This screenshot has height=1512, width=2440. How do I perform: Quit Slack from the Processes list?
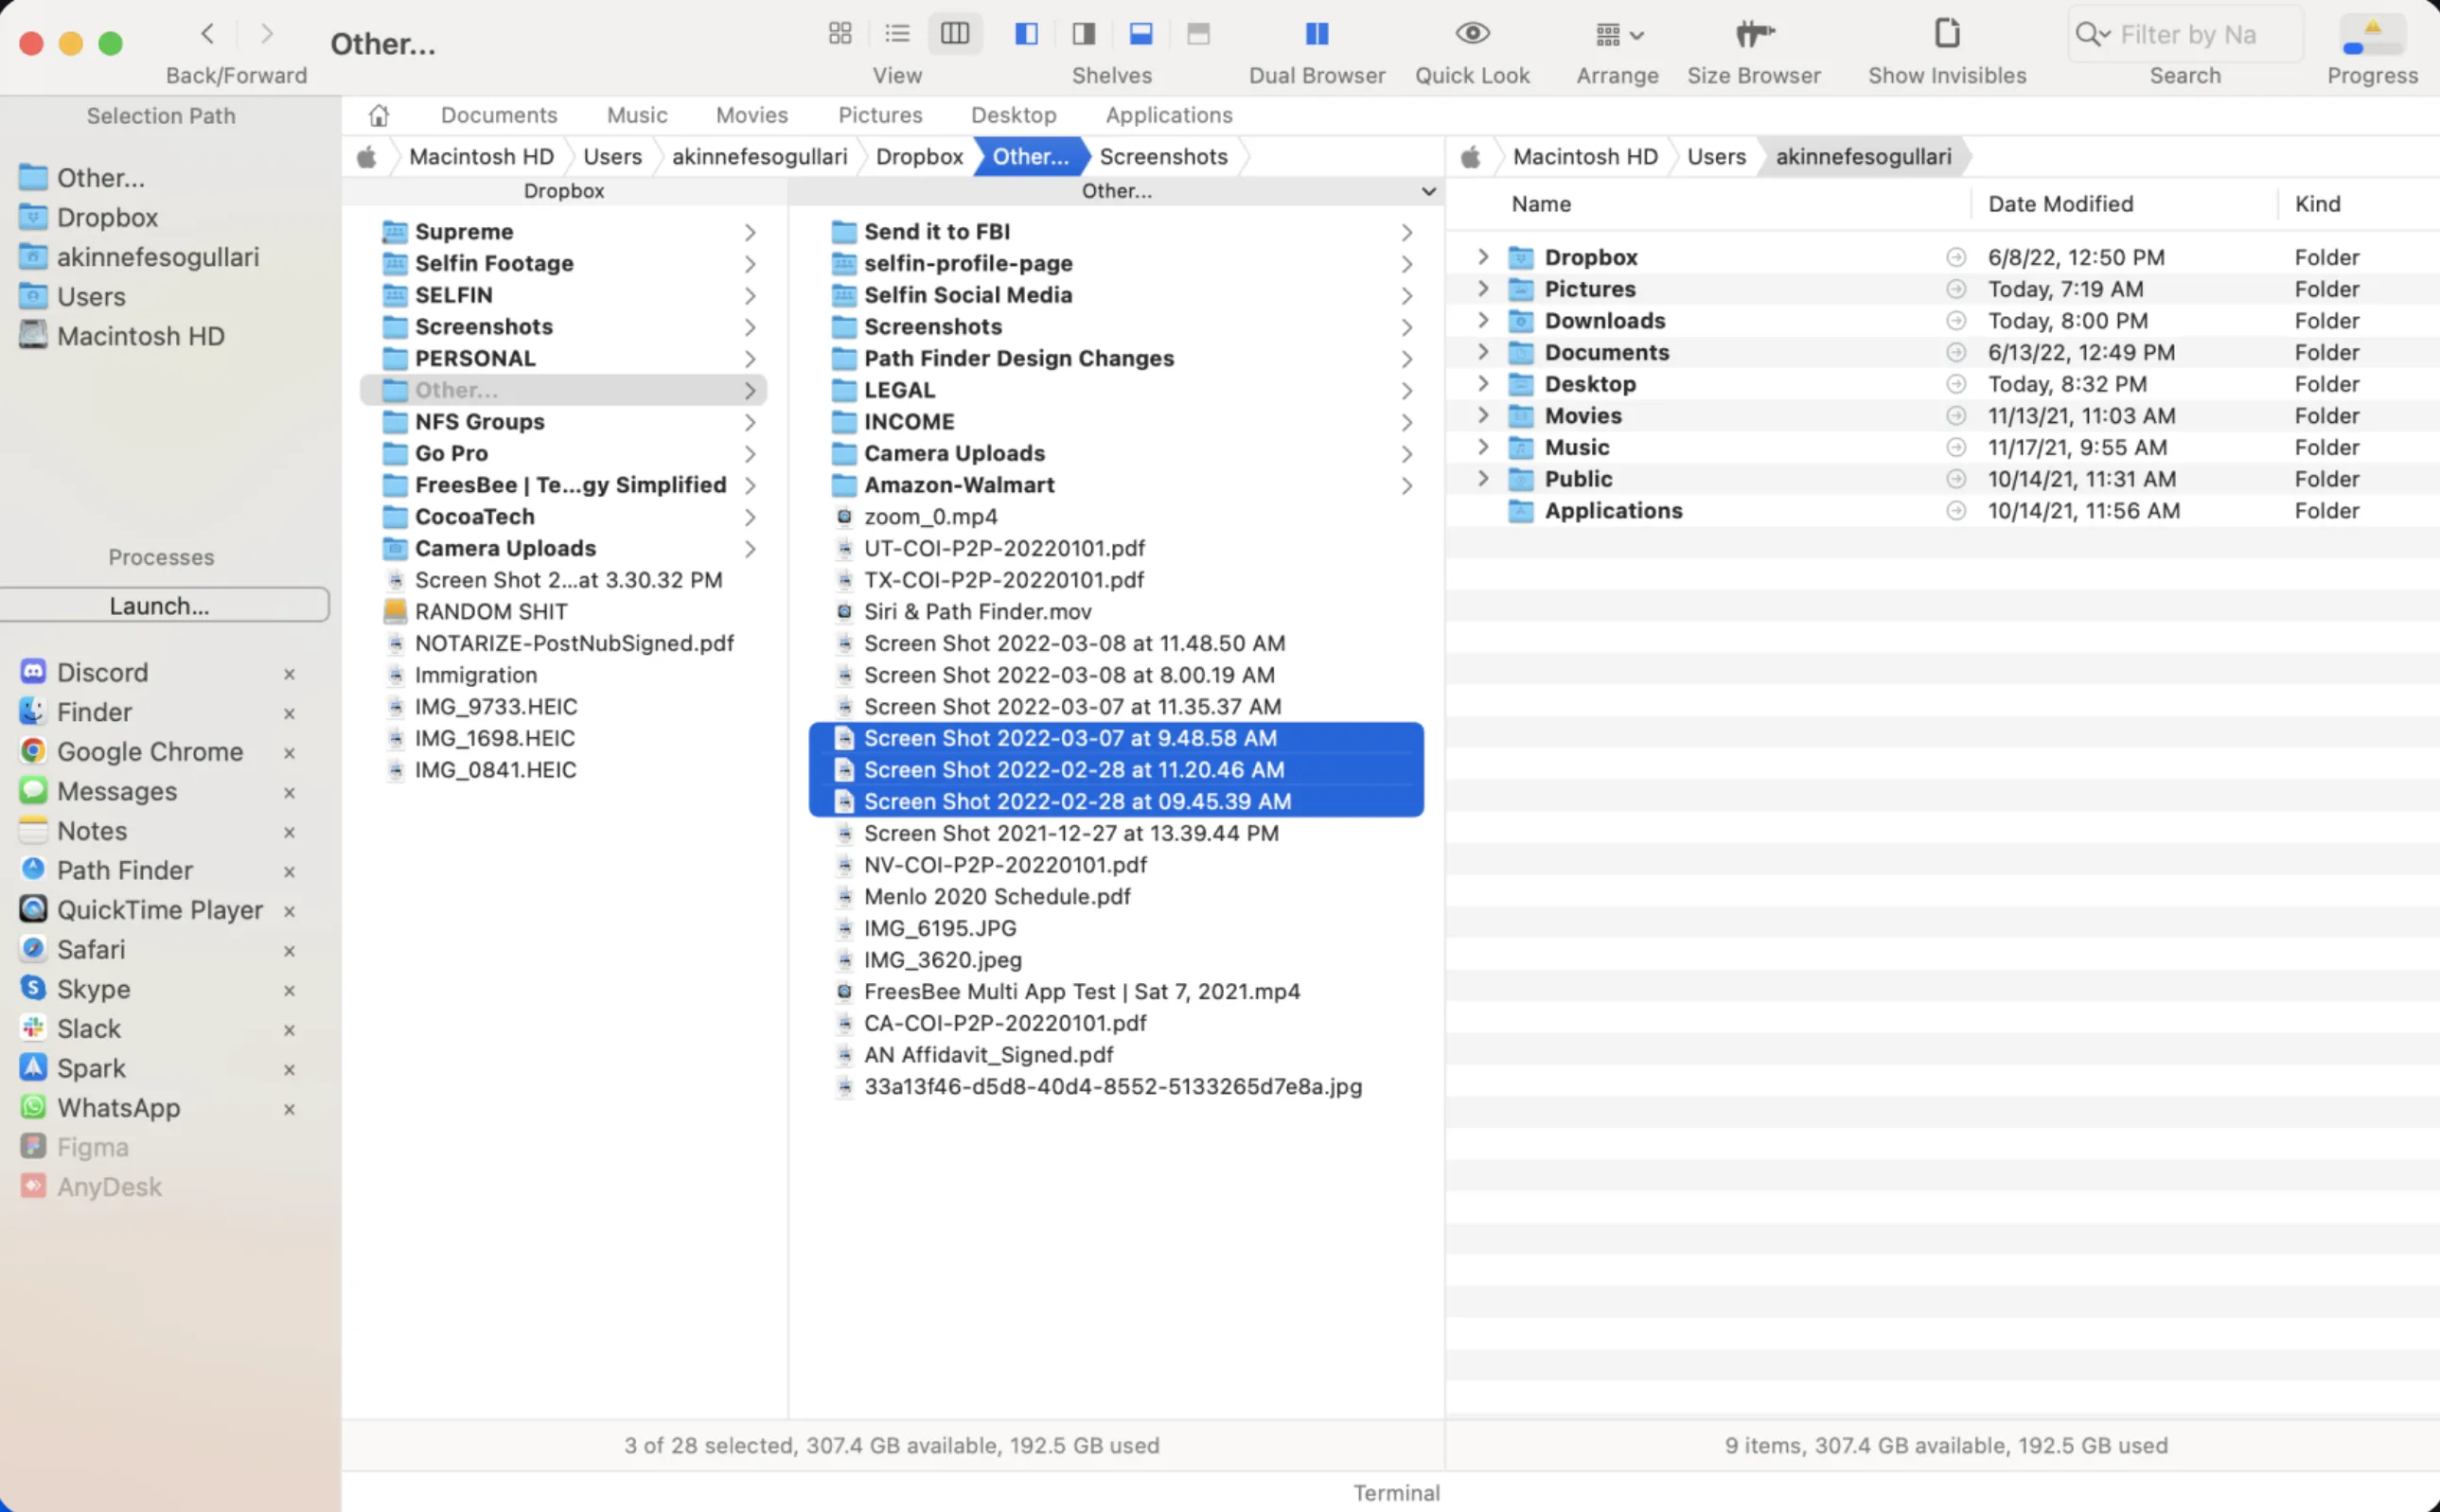pos(289,1029)
